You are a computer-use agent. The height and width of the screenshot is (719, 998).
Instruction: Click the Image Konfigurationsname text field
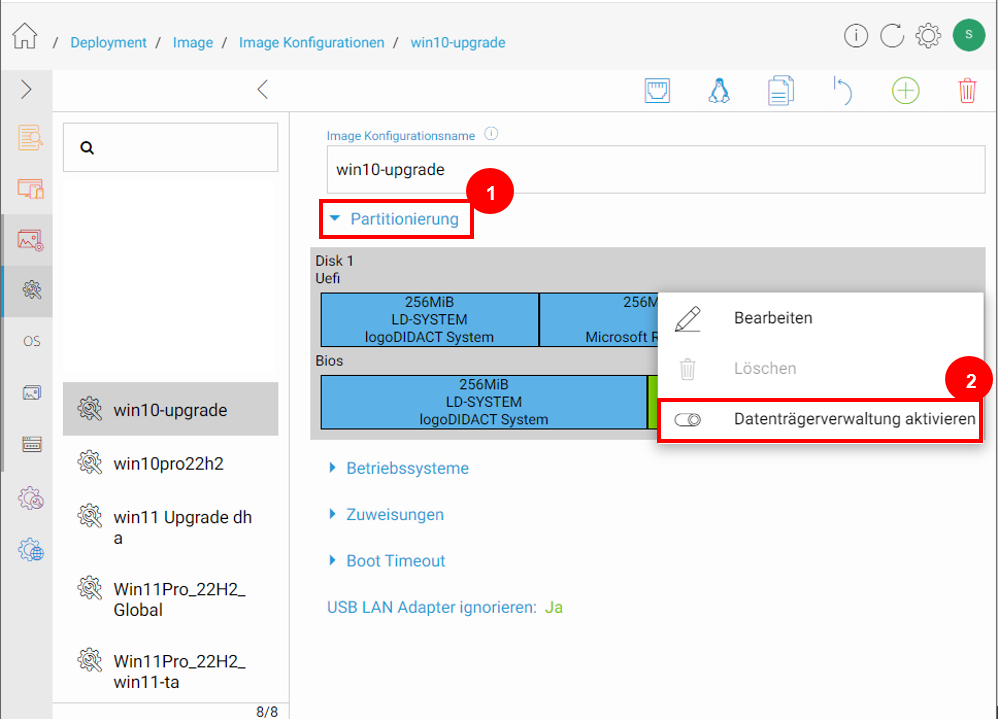pos(656,169)
